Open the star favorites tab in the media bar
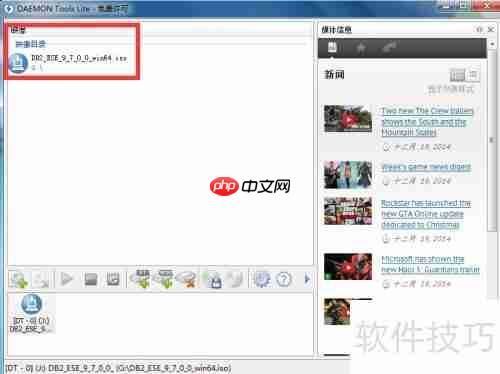Screen dimensions: 500x374 click(361, 48)
